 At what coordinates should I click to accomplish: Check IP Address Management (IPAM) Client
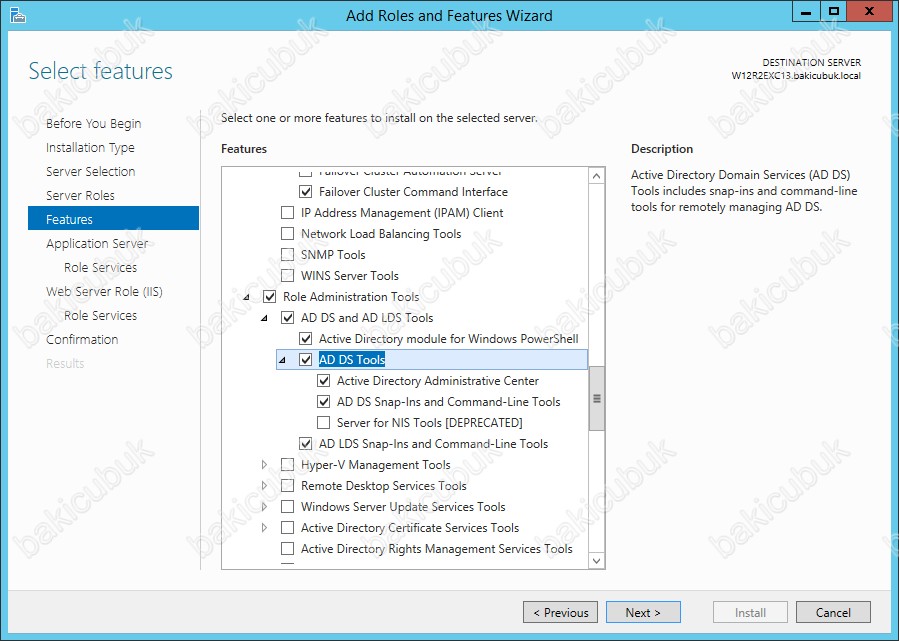coord(287,213)
